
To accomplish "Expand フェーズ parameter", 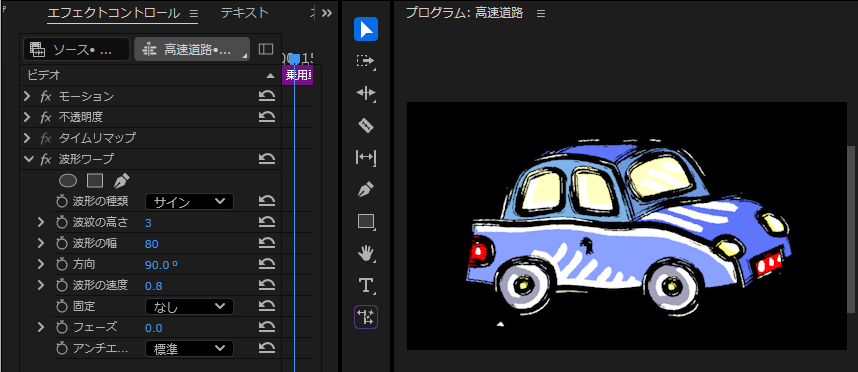I will tap(40, 327).
